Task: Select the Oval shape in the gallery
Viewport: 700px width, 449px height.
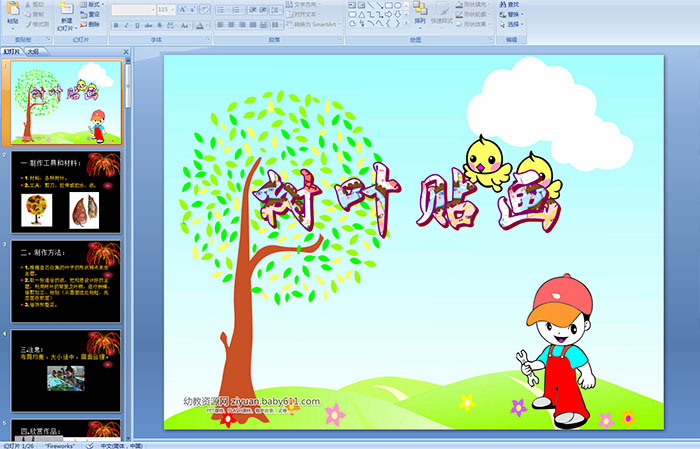Action: (x=397, y=6)
